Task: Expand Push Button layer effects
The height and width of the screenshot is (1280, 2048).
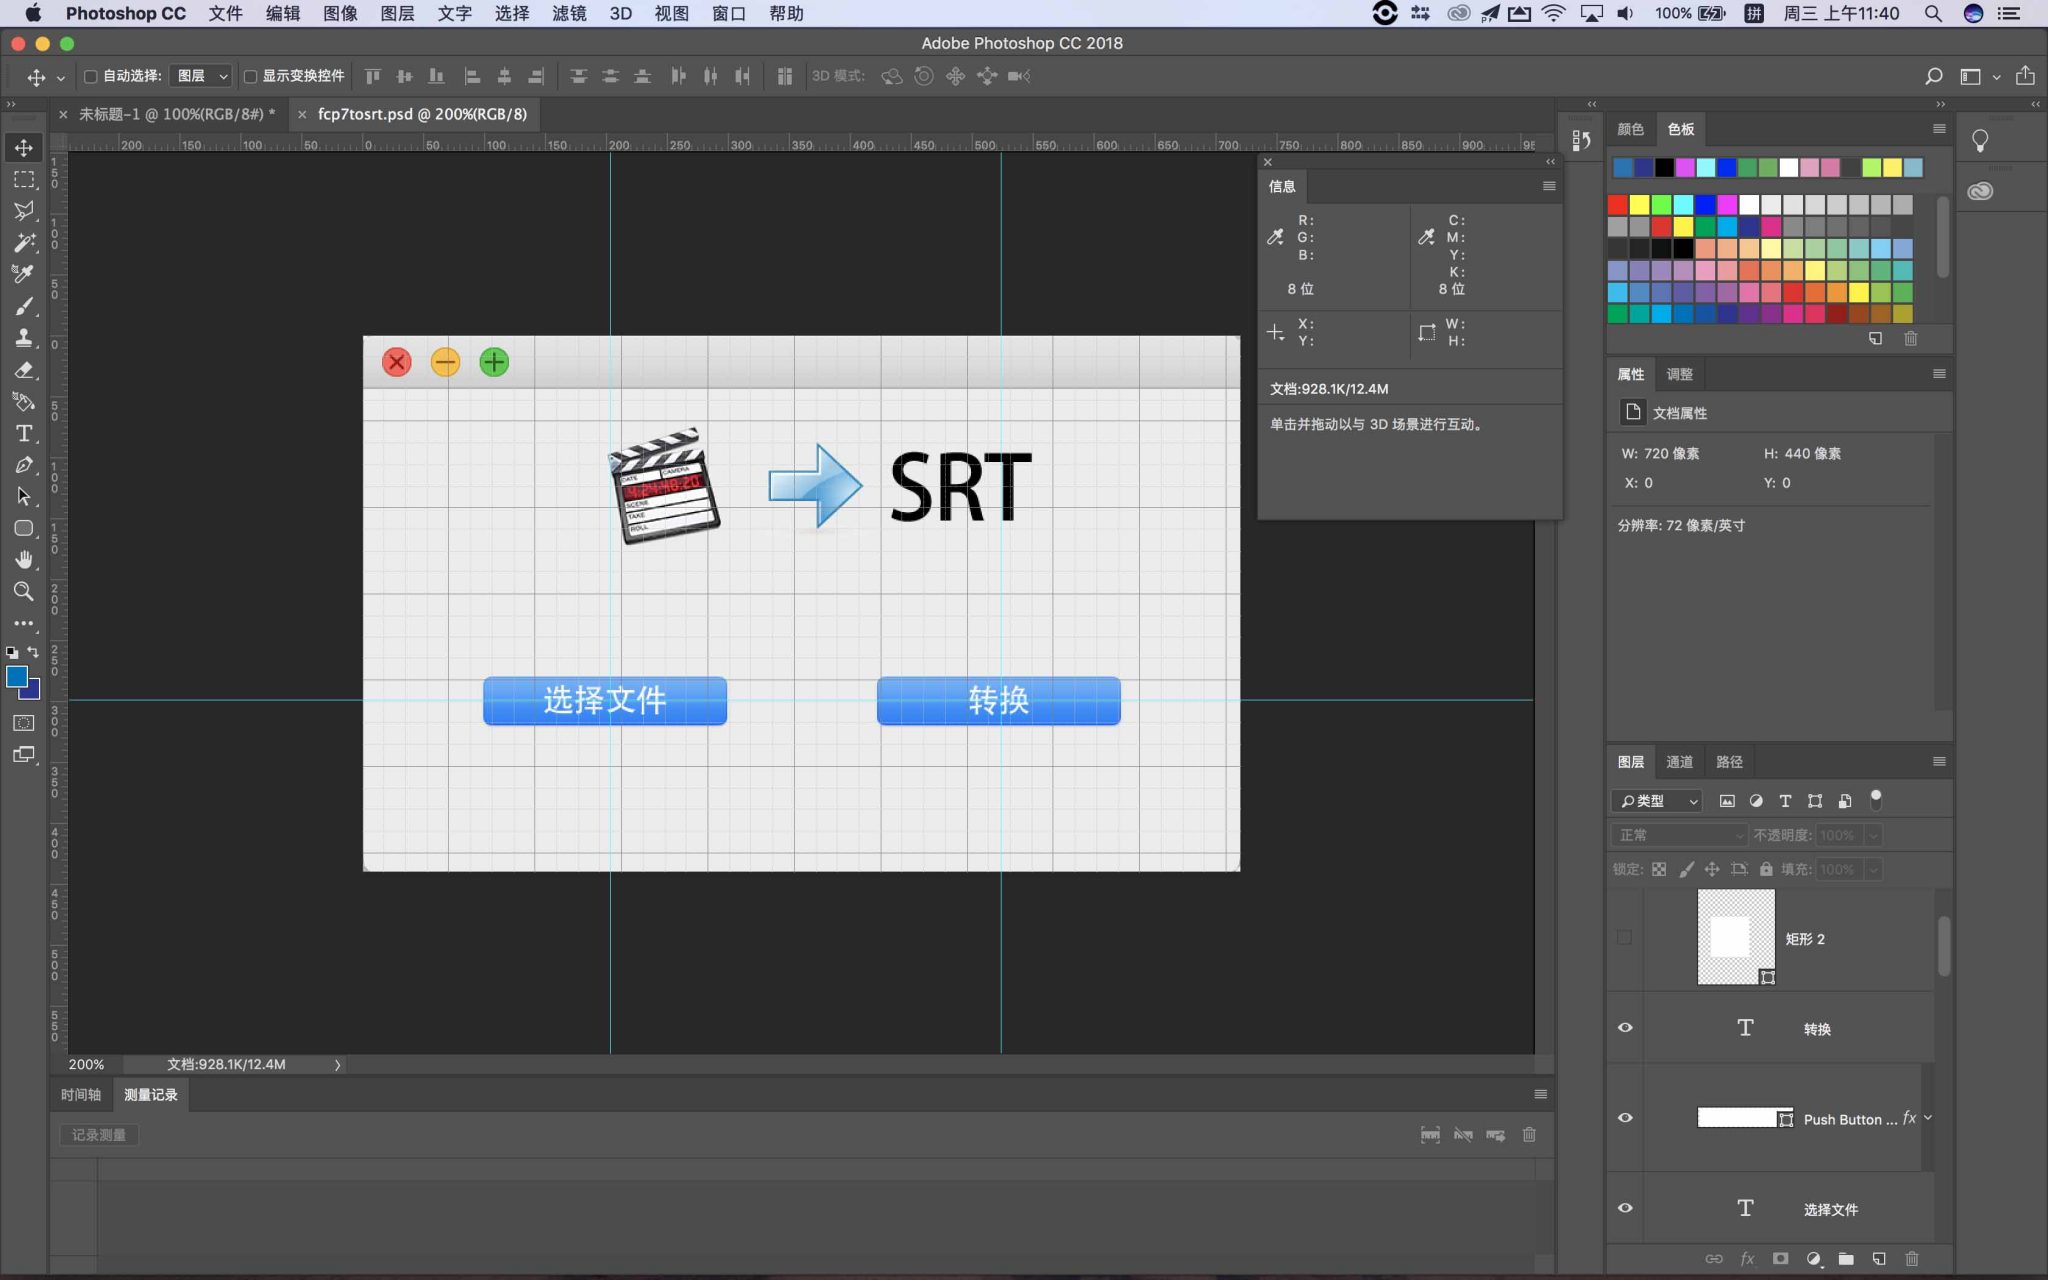Action: 1928,1118
